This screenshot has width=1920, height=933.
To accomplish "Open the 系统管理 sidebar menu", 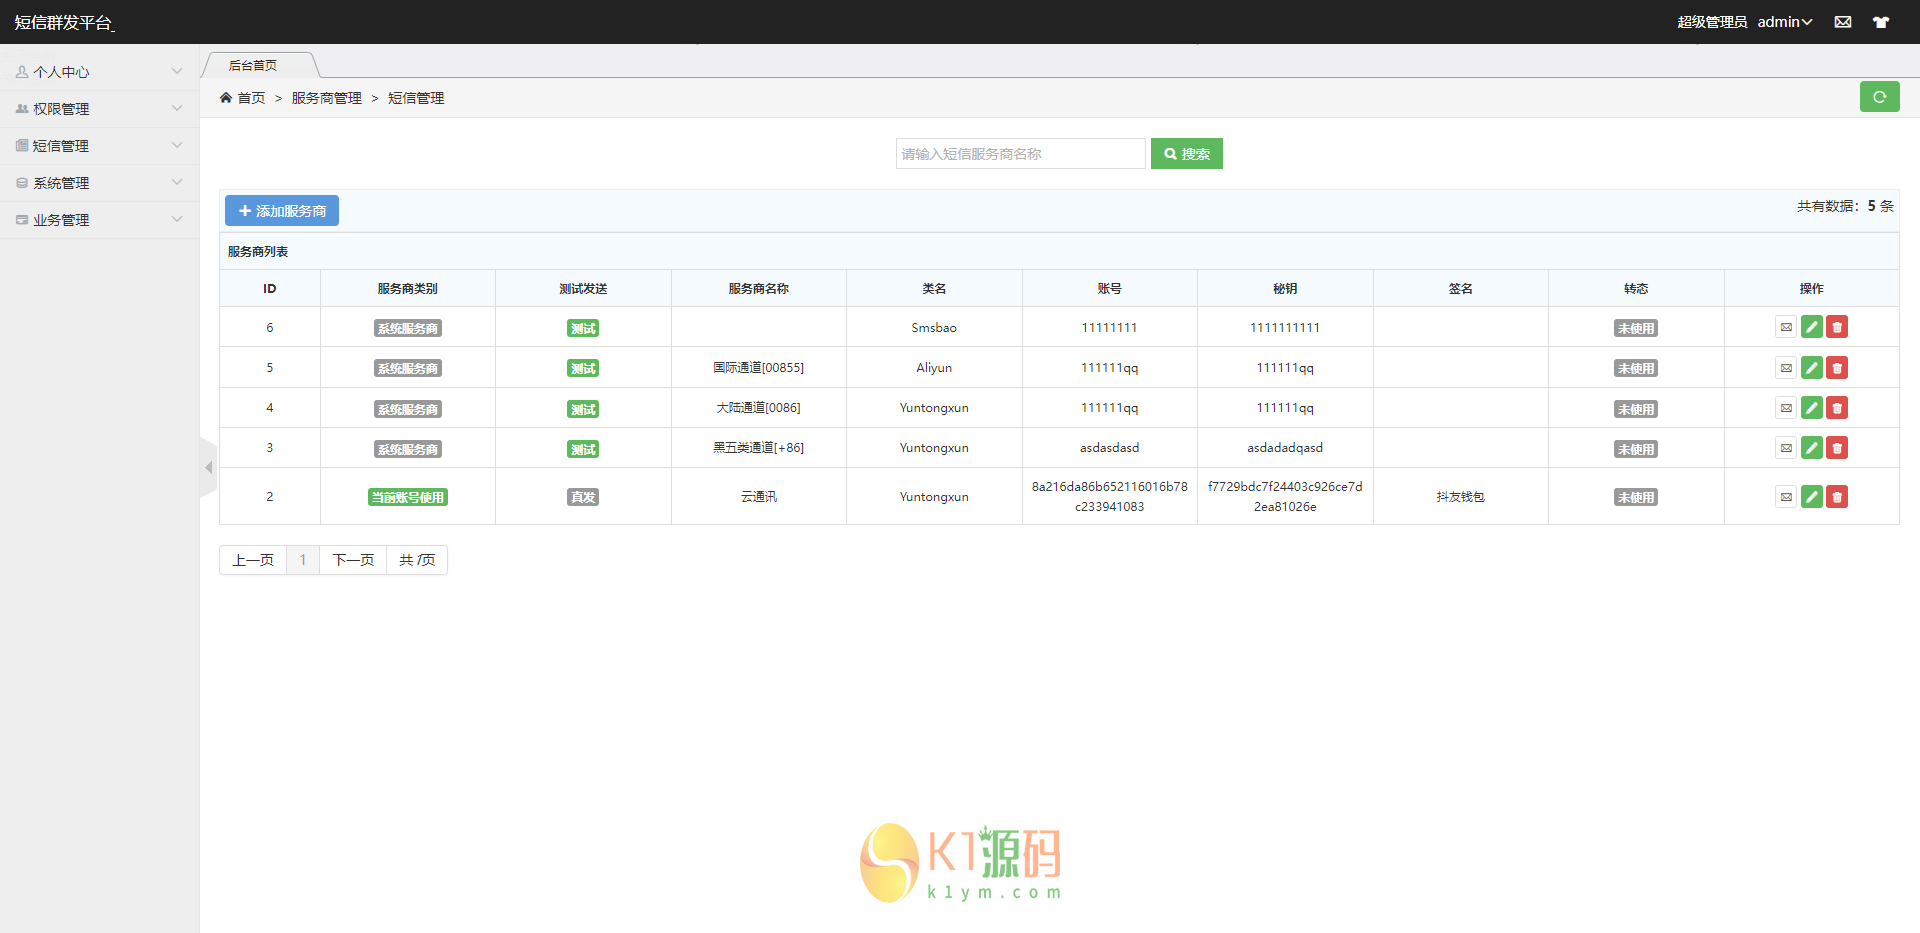I will (x=100, y=183).
